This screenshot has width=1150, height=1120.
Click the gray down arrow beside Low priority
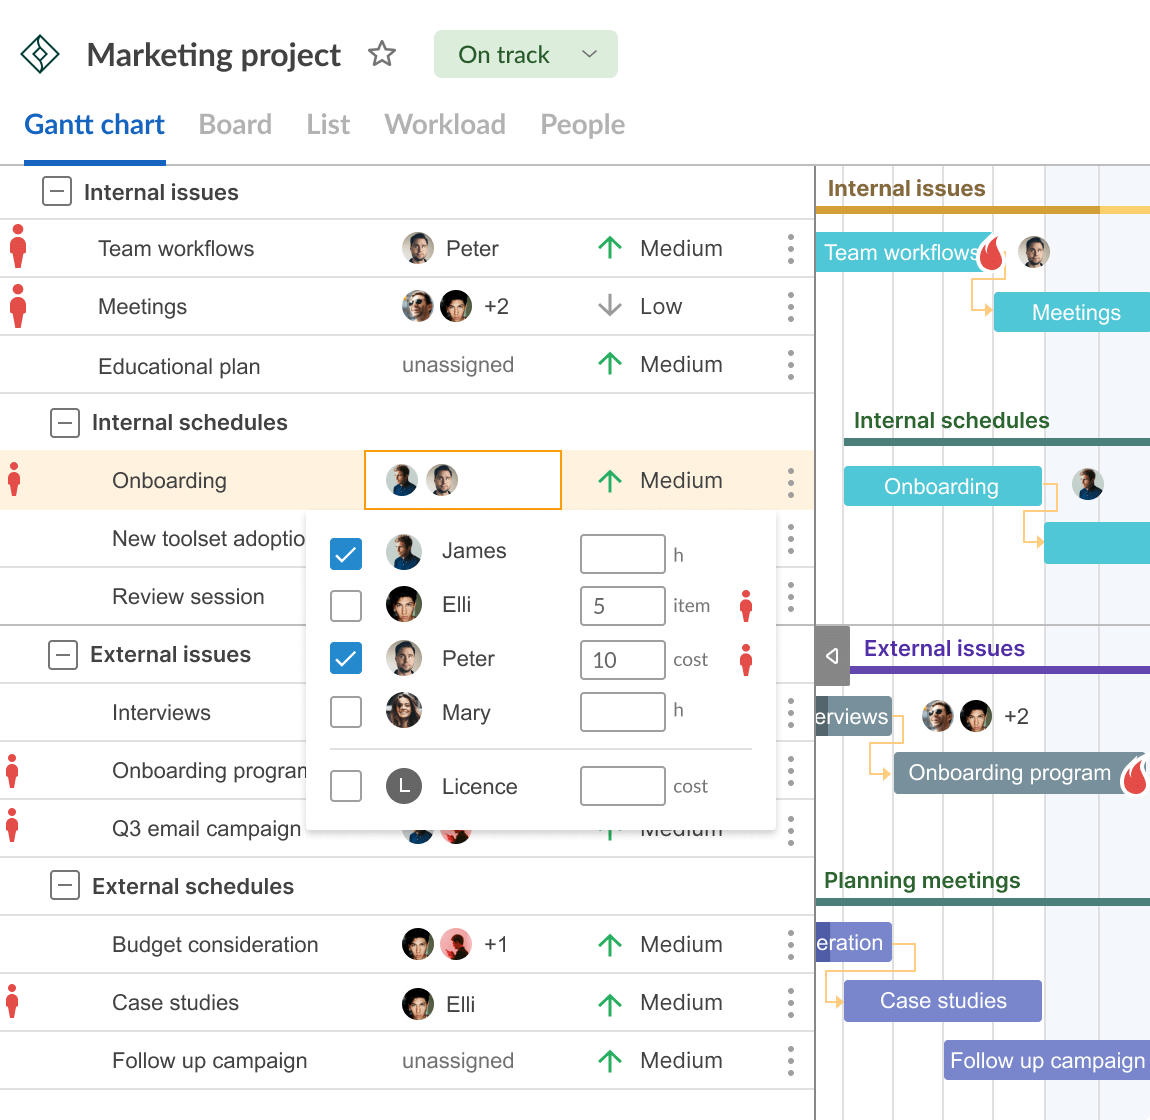[609, 306]
